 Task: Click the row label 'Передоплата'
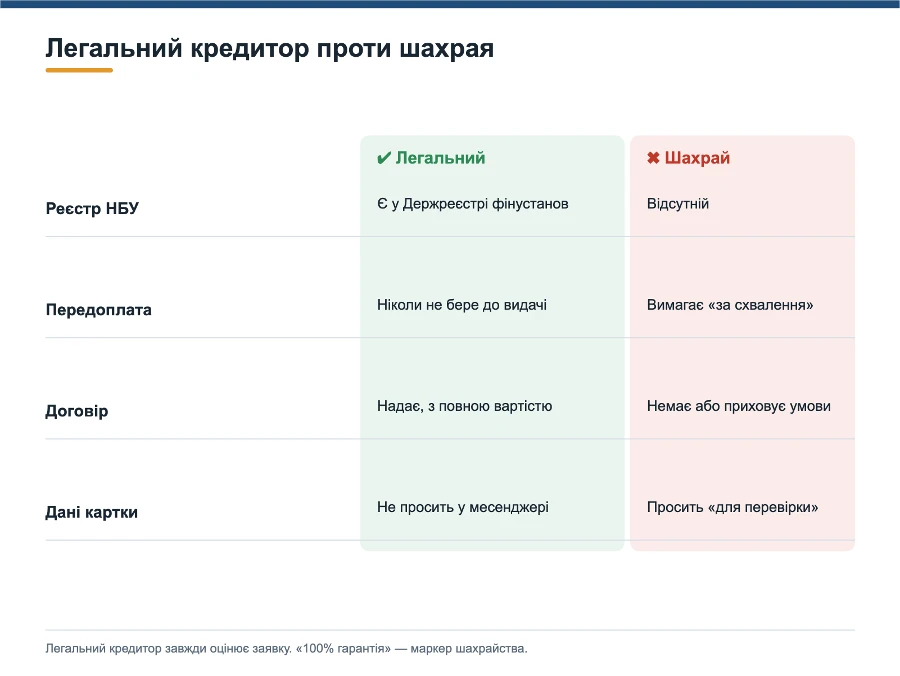point(99,310)
